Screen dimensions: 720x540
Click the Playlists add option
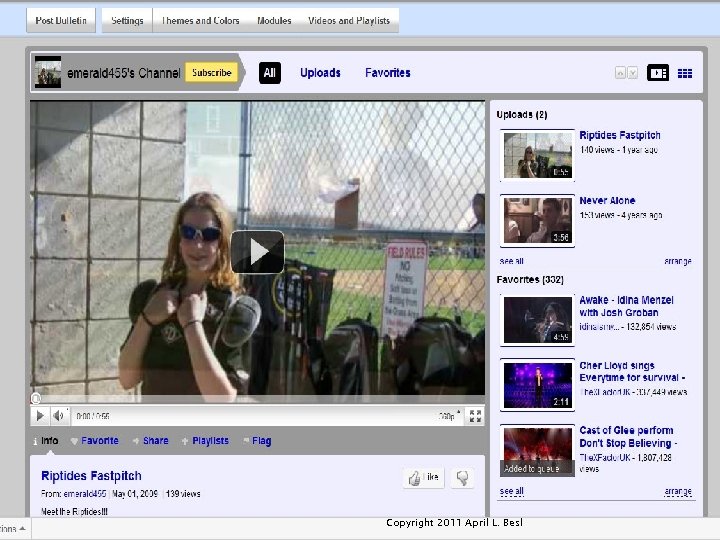click(205, 441)
